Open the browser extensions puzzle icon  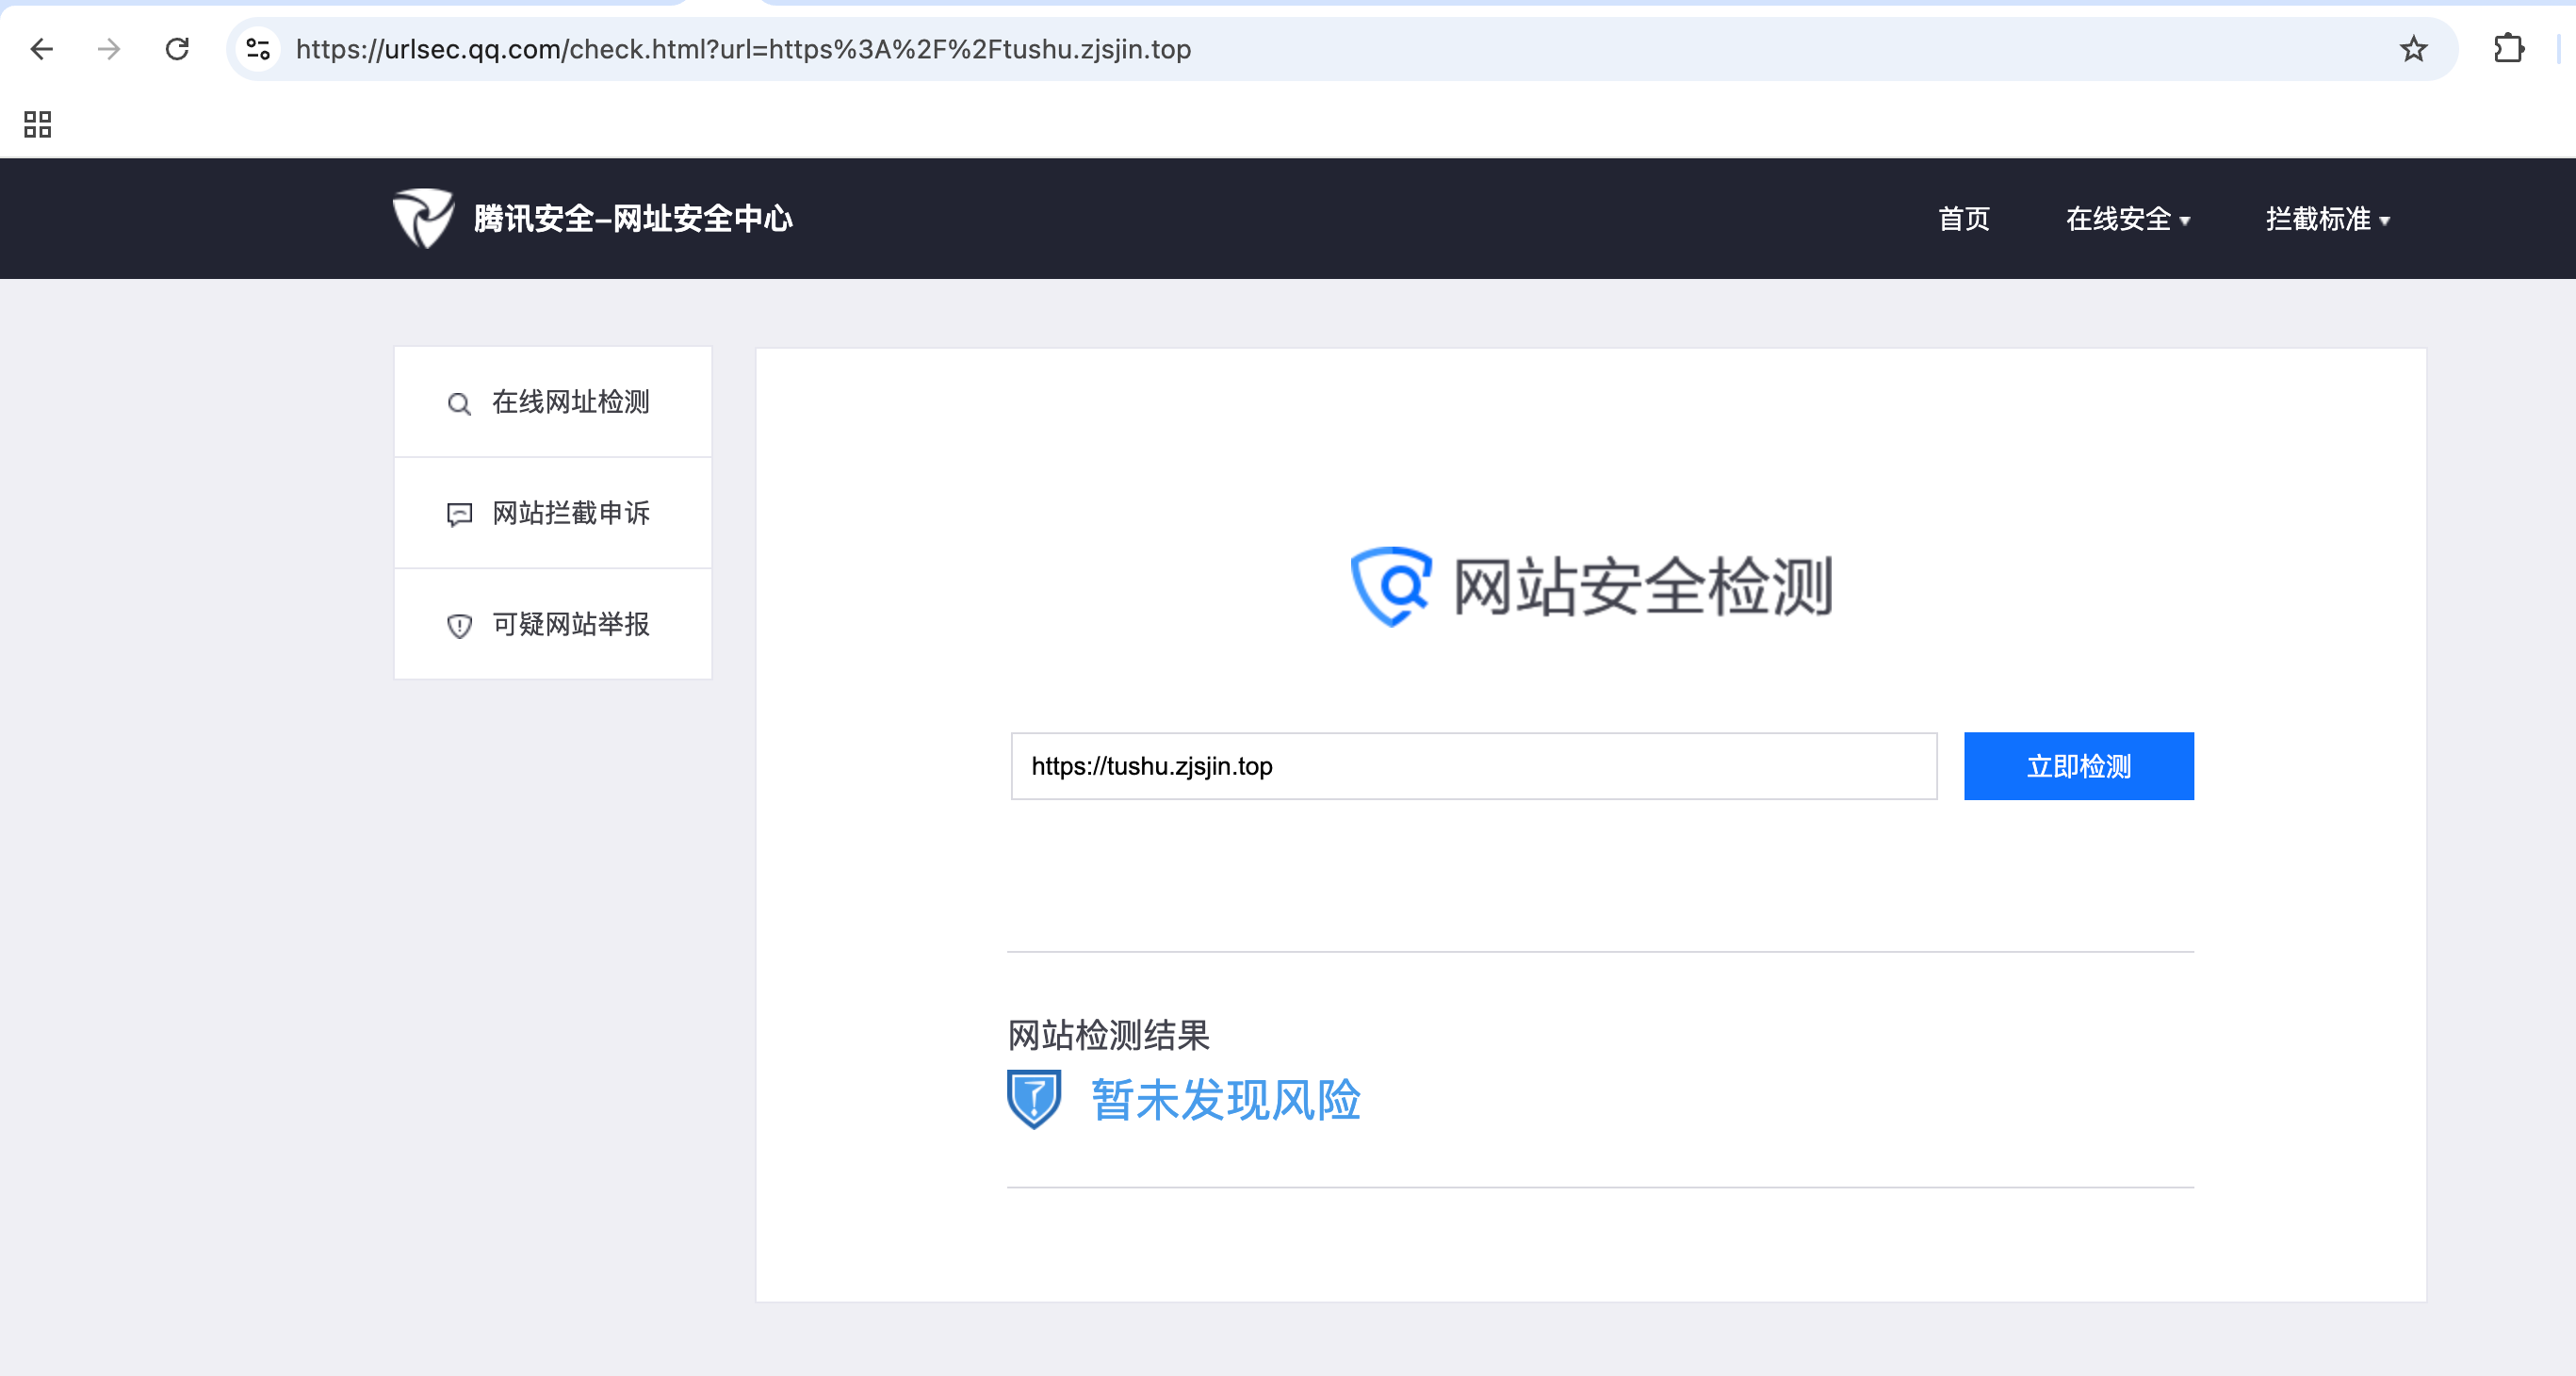coord(2508,49)
